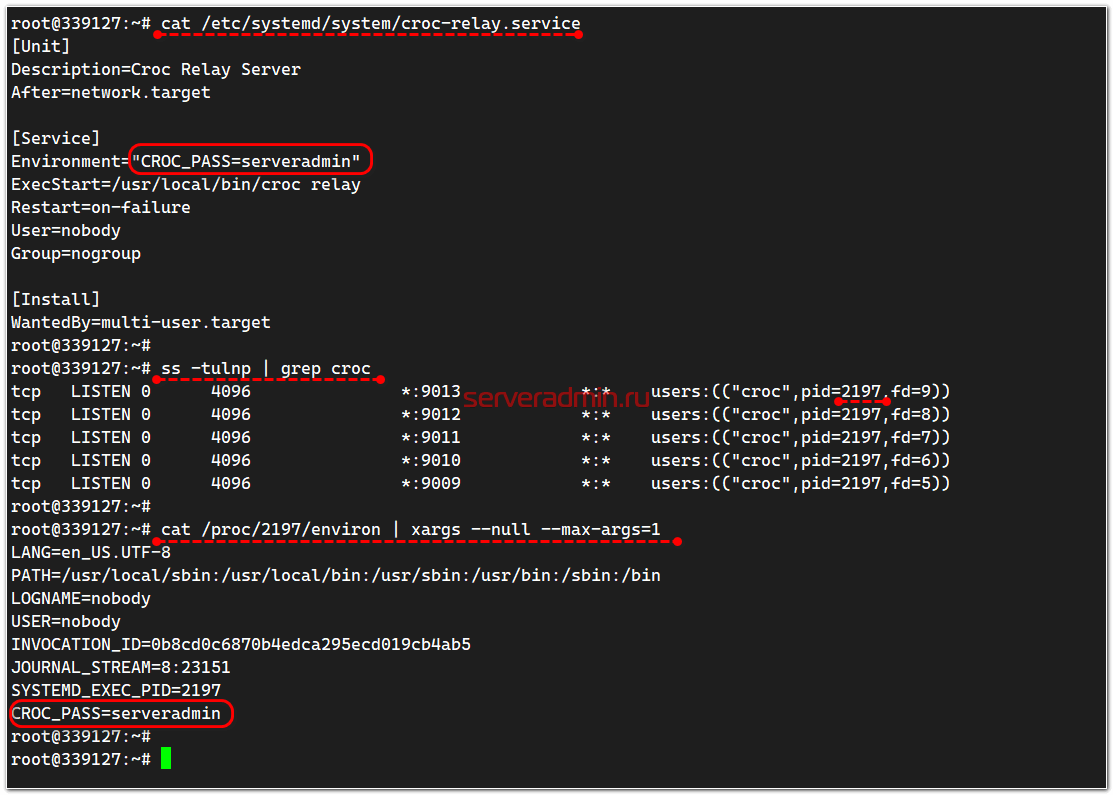1113x795 pixels.
Task: Click the 'ss -tulnp | grep croc' command
Action: 265,368
